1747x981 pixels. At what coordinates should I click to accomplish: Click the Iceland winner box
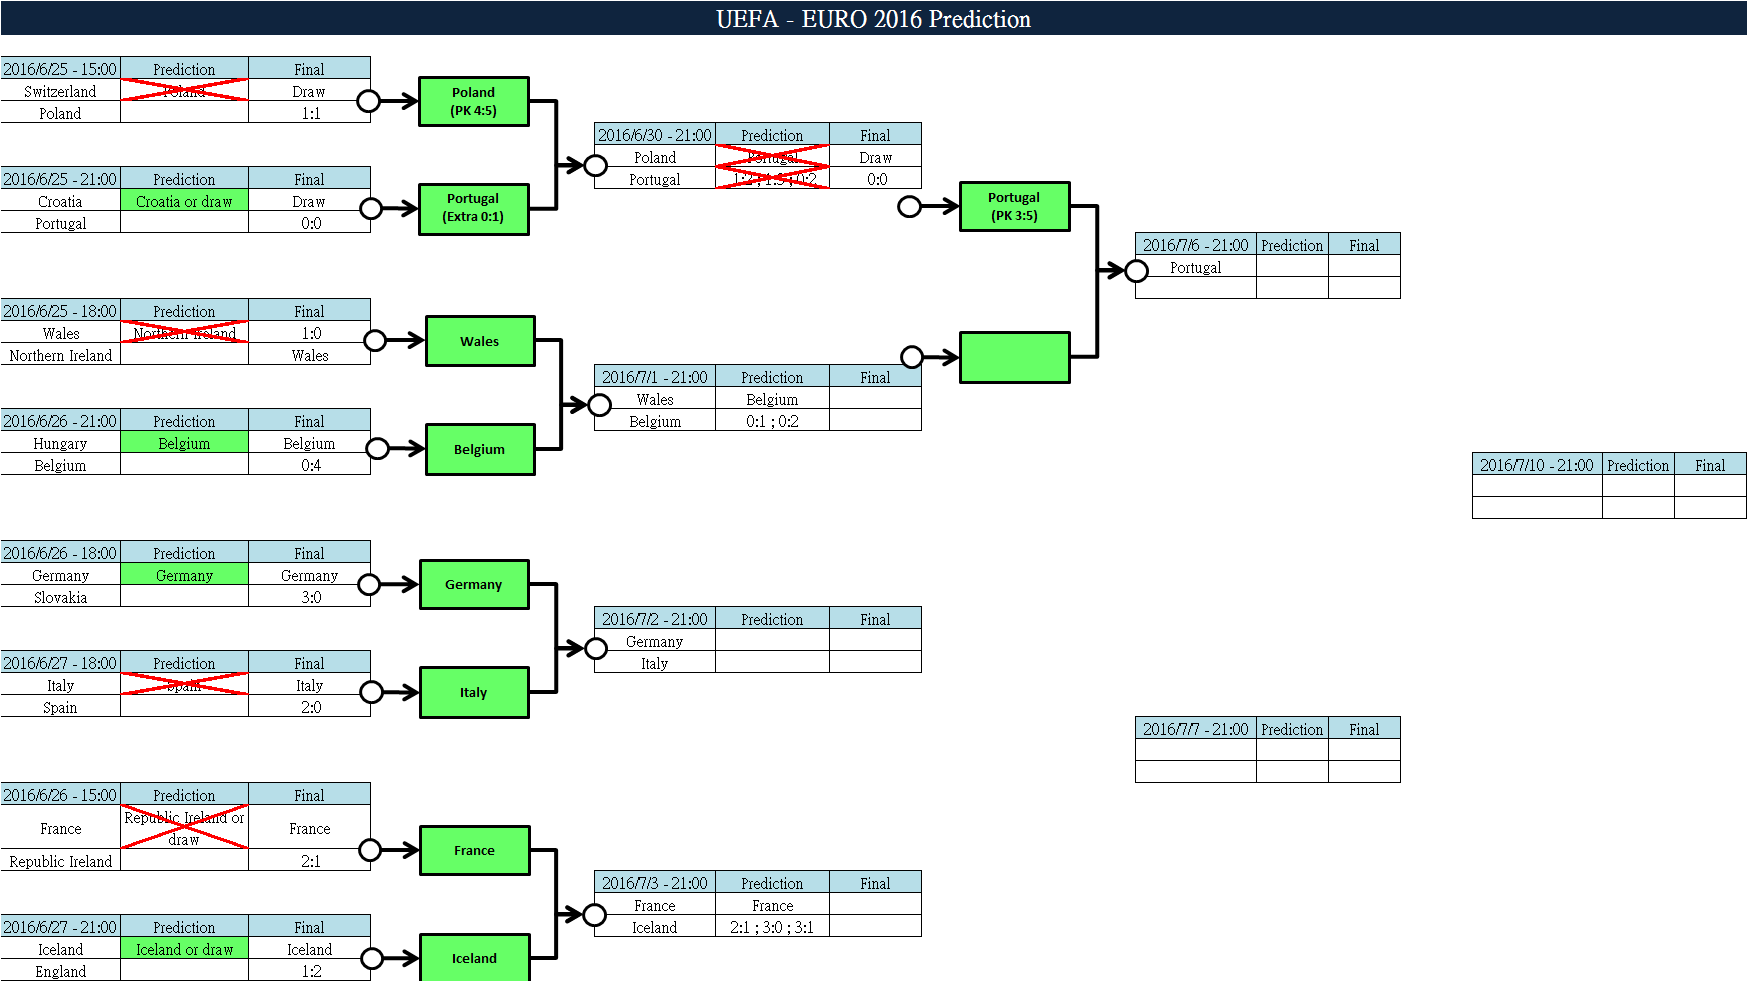[x=474, y=957]
